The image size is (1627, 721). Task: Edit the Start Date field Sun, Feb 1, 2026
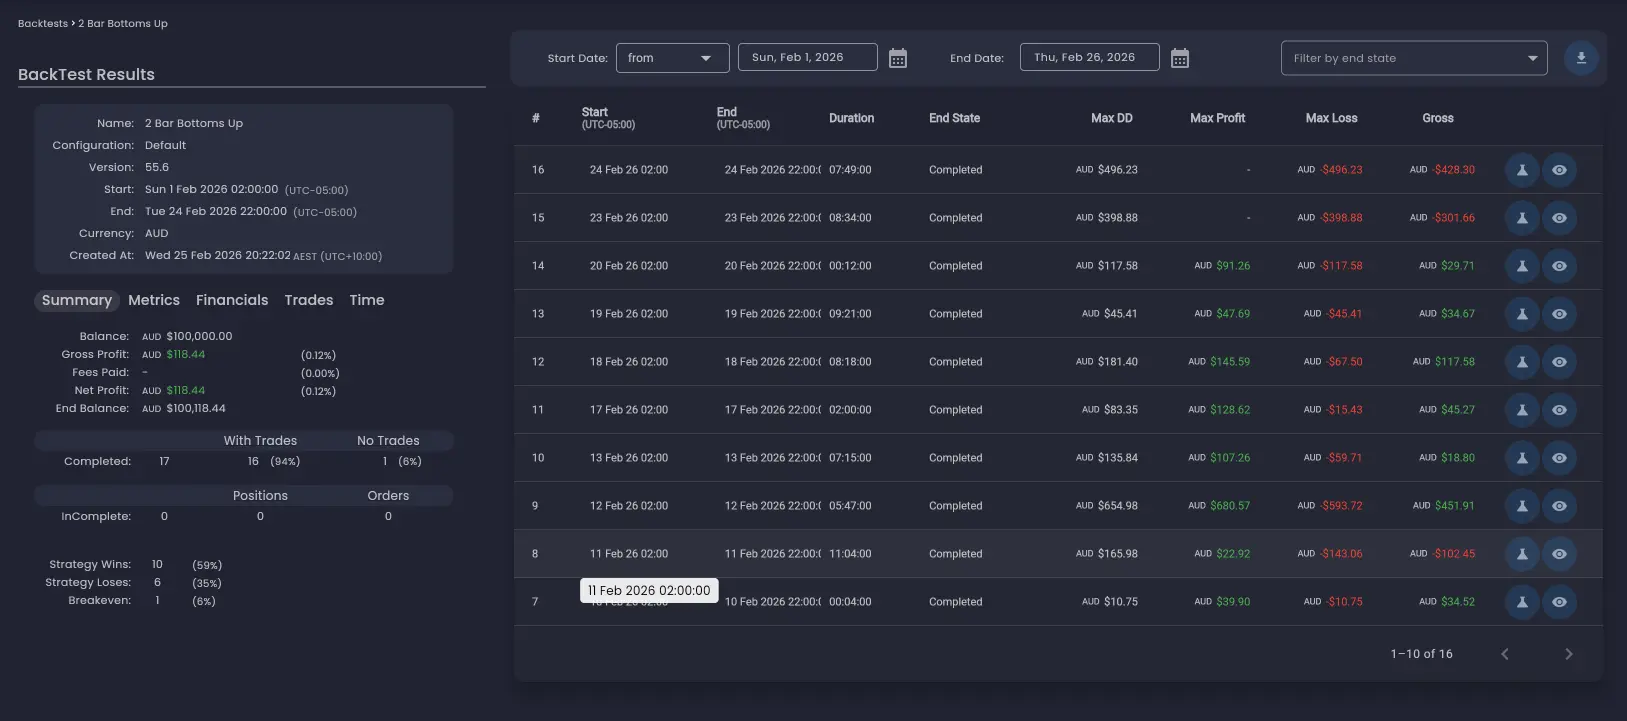point(808,57)
